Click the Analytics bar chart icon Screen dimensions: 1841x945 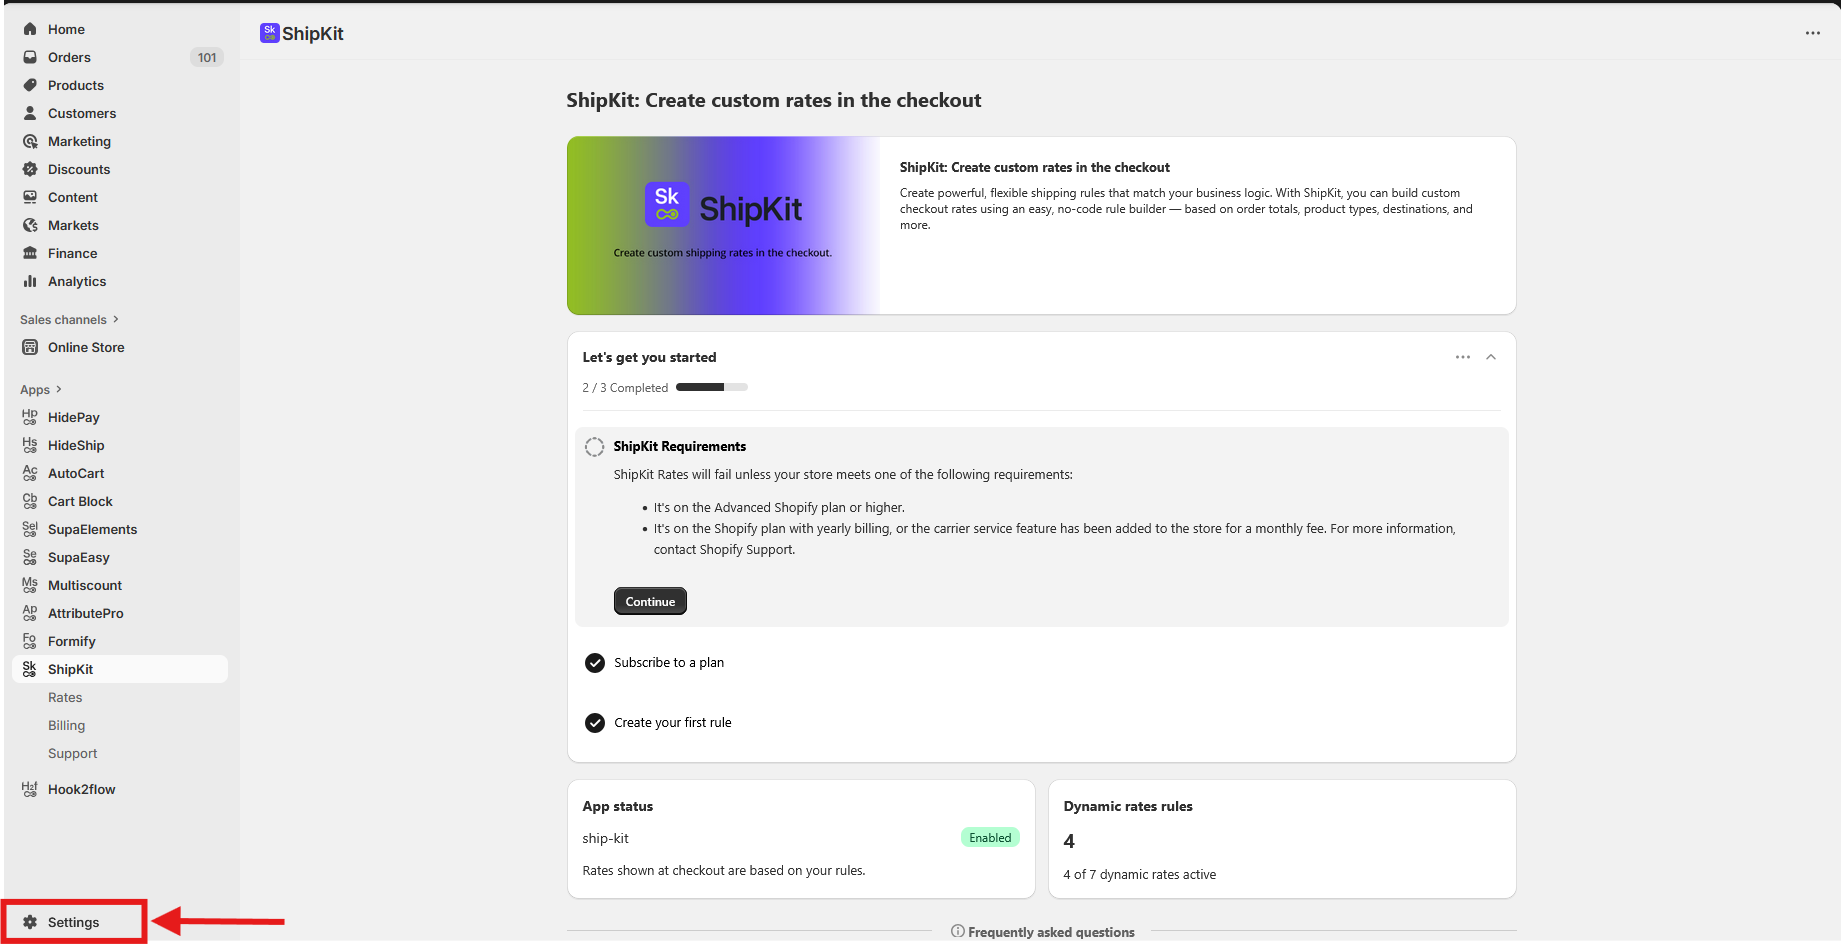[x=30, y=281]
